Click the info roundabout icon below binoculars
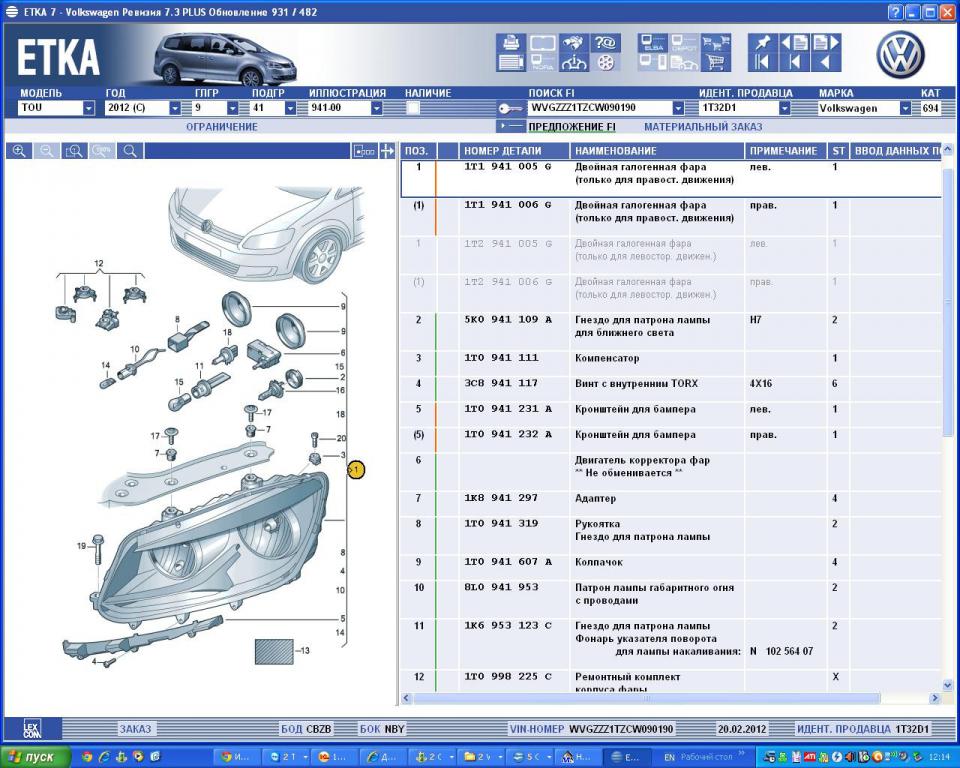960x768 pixels. tap(574, 62)
